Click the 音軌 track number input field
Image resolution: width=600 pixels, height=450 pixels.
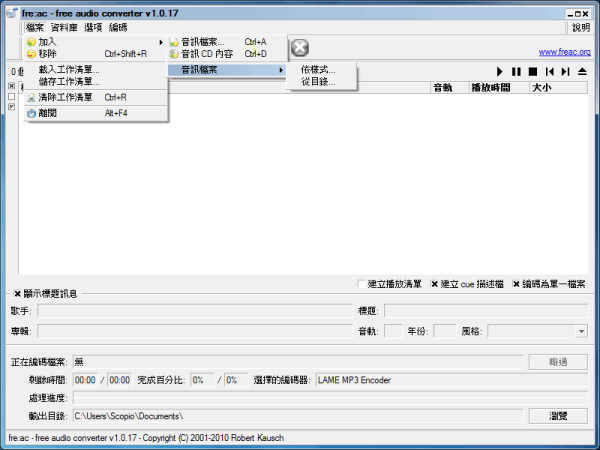tap(393, 331)
